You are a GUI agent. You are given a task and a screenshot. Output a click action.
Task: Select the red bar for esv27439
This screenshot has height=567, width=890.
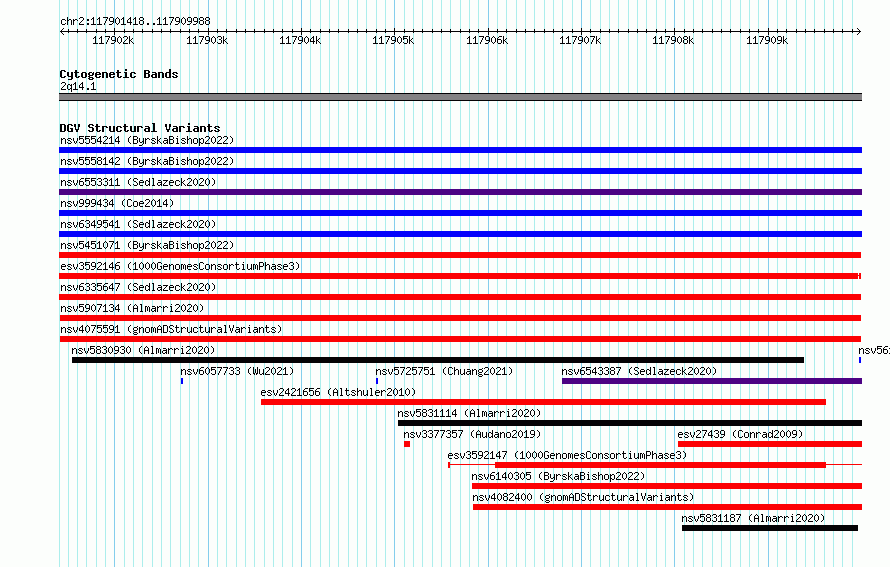click(770, 444)
